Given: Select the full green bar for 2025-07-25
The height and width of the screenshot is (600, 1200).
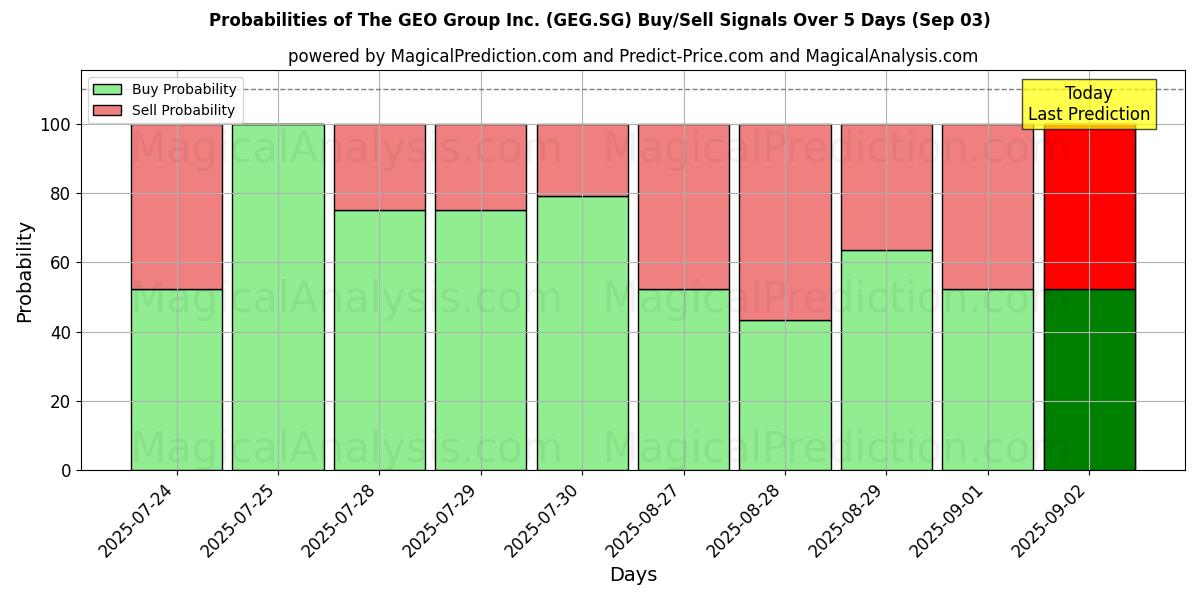Looking at the screenshot, I should coord(278,297).
